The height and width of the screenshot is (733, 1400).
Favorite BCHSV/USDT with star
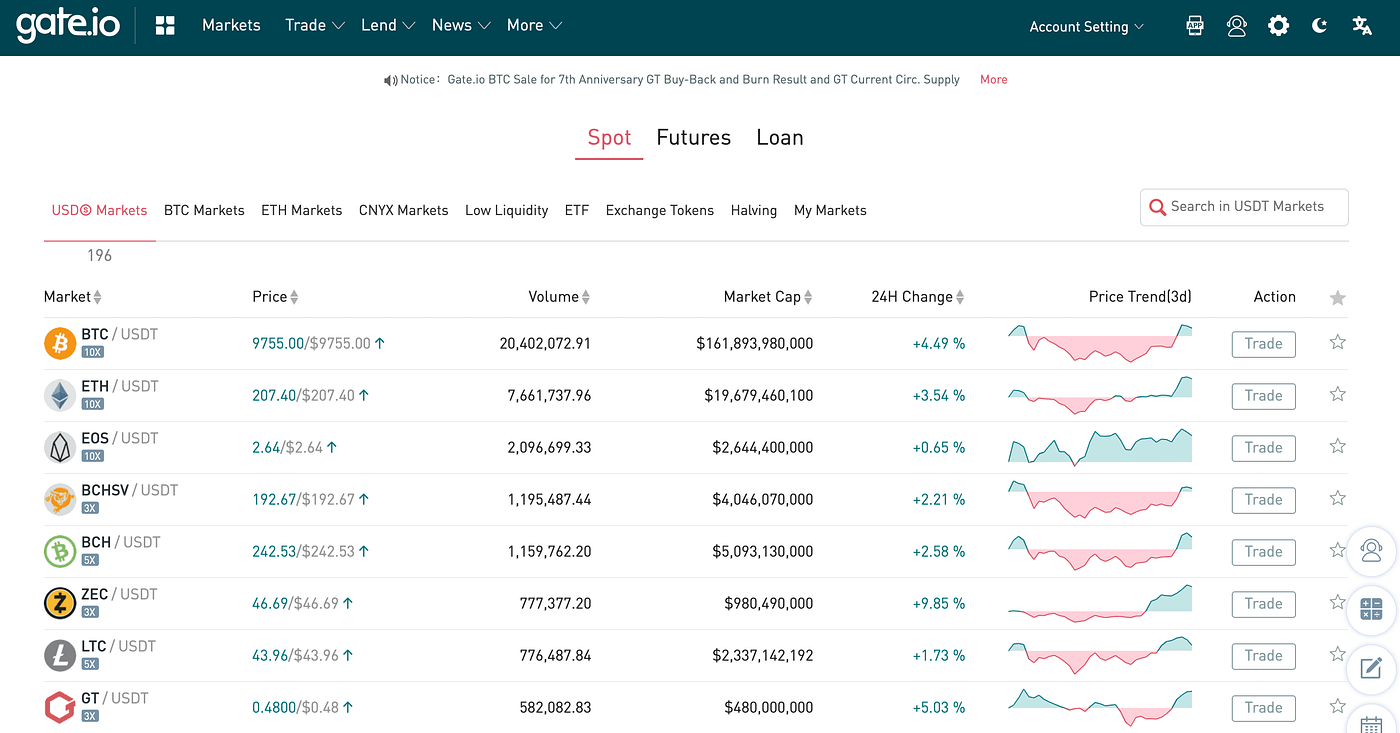[1338, 498]
